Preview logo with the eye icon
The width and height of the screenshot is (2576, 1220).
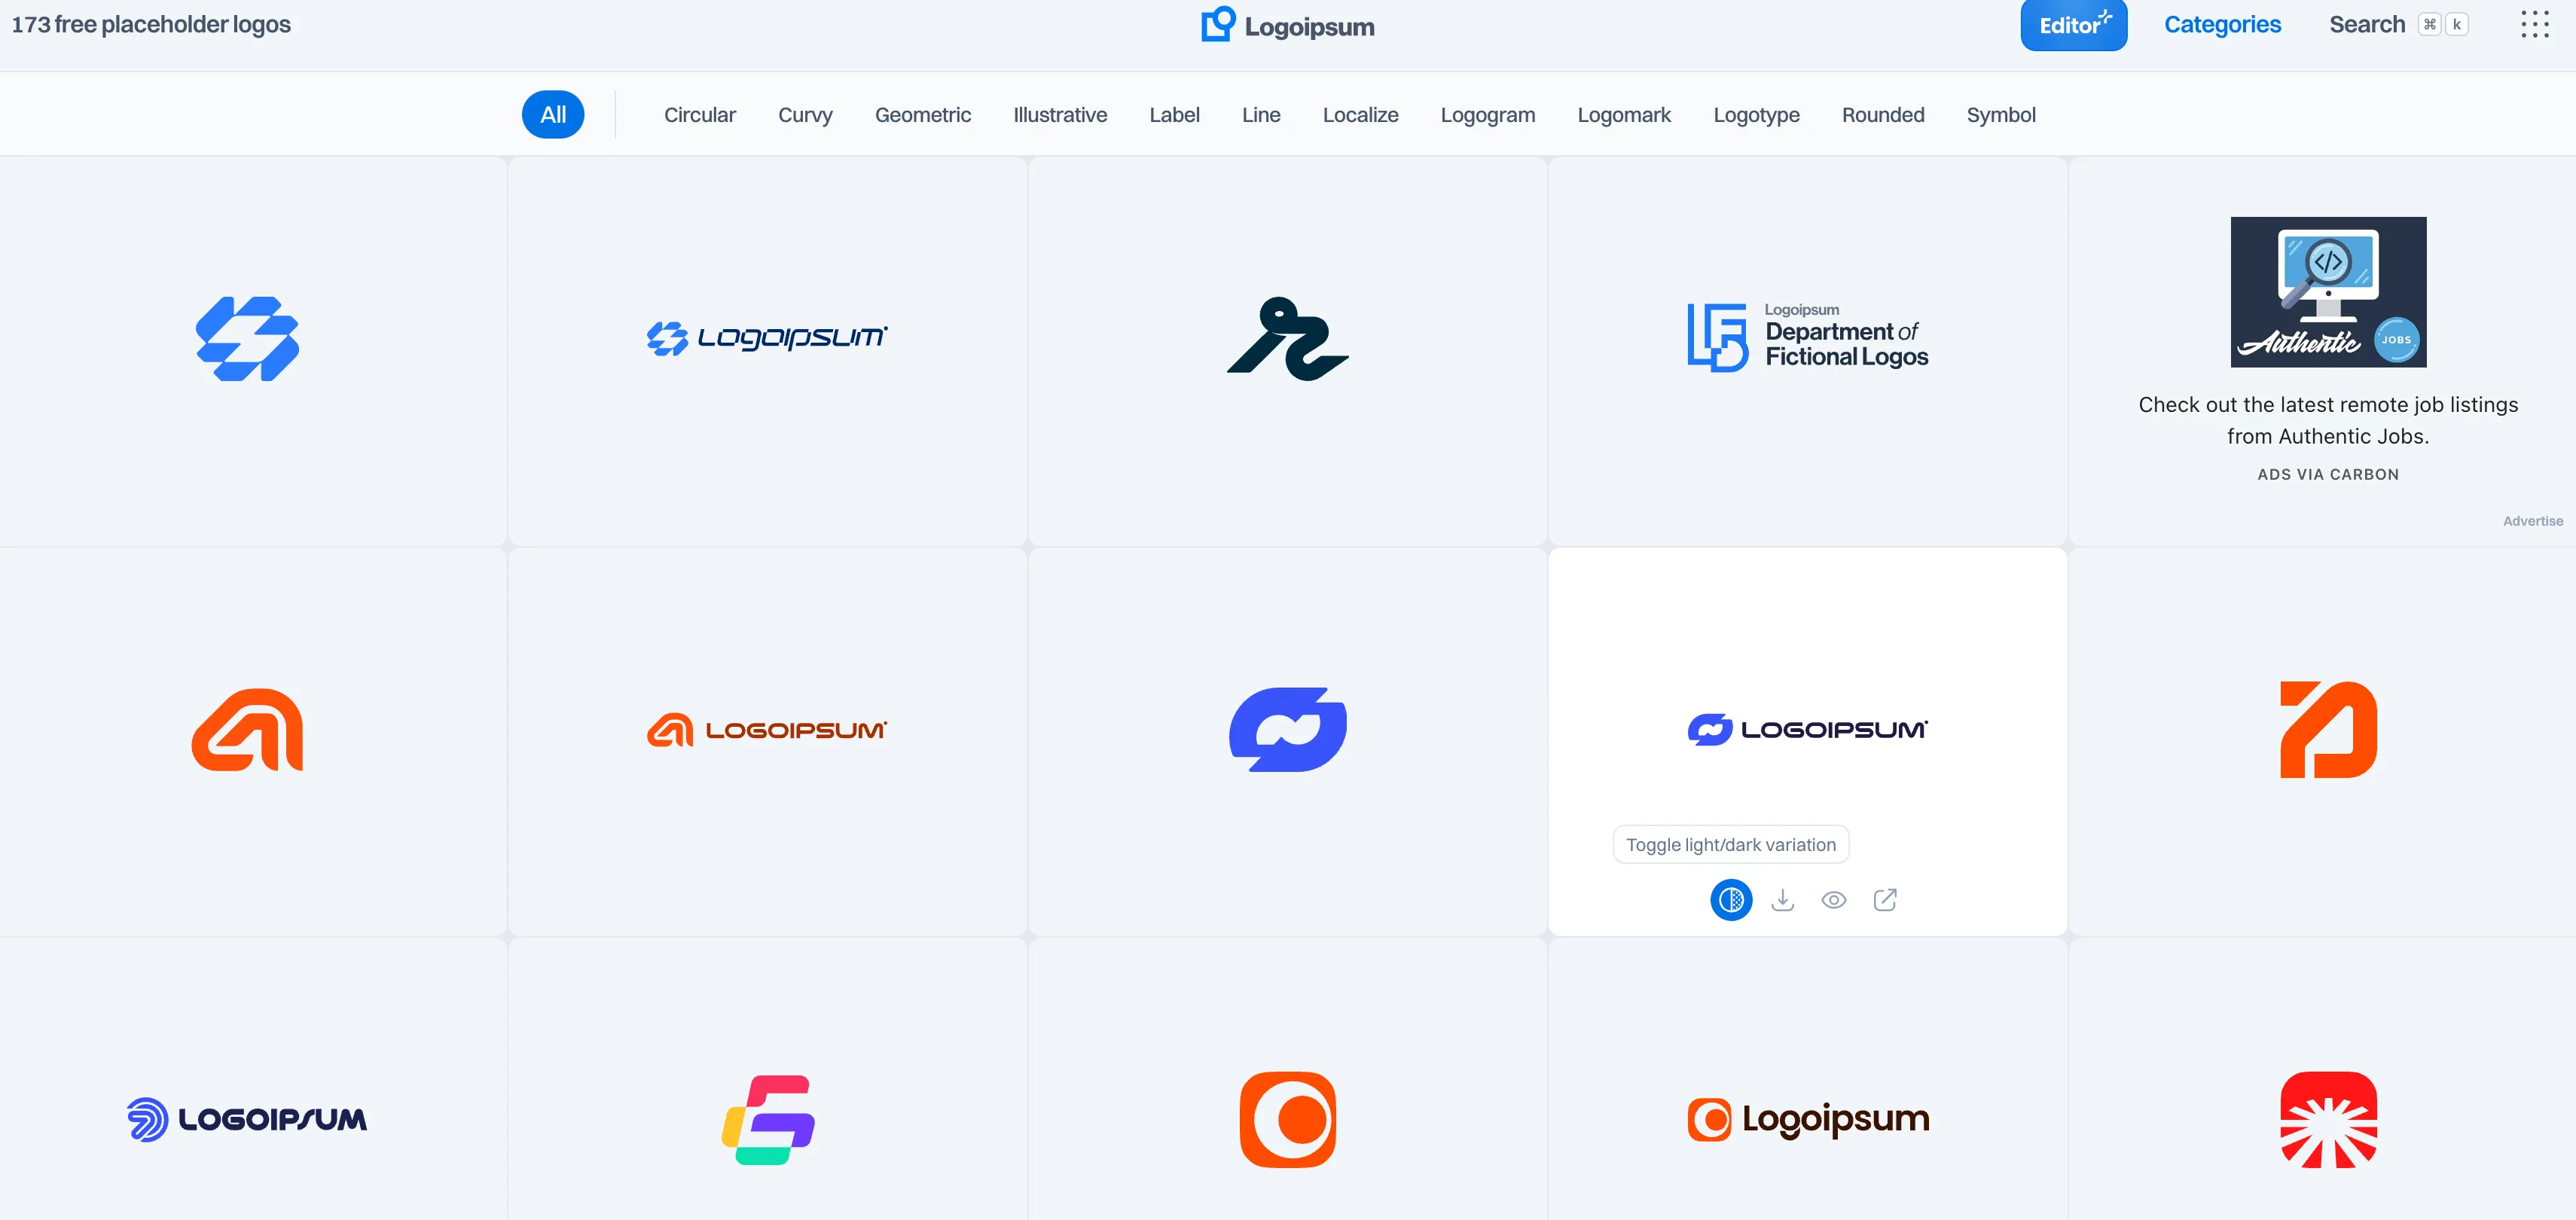(x=1833, y=900)
